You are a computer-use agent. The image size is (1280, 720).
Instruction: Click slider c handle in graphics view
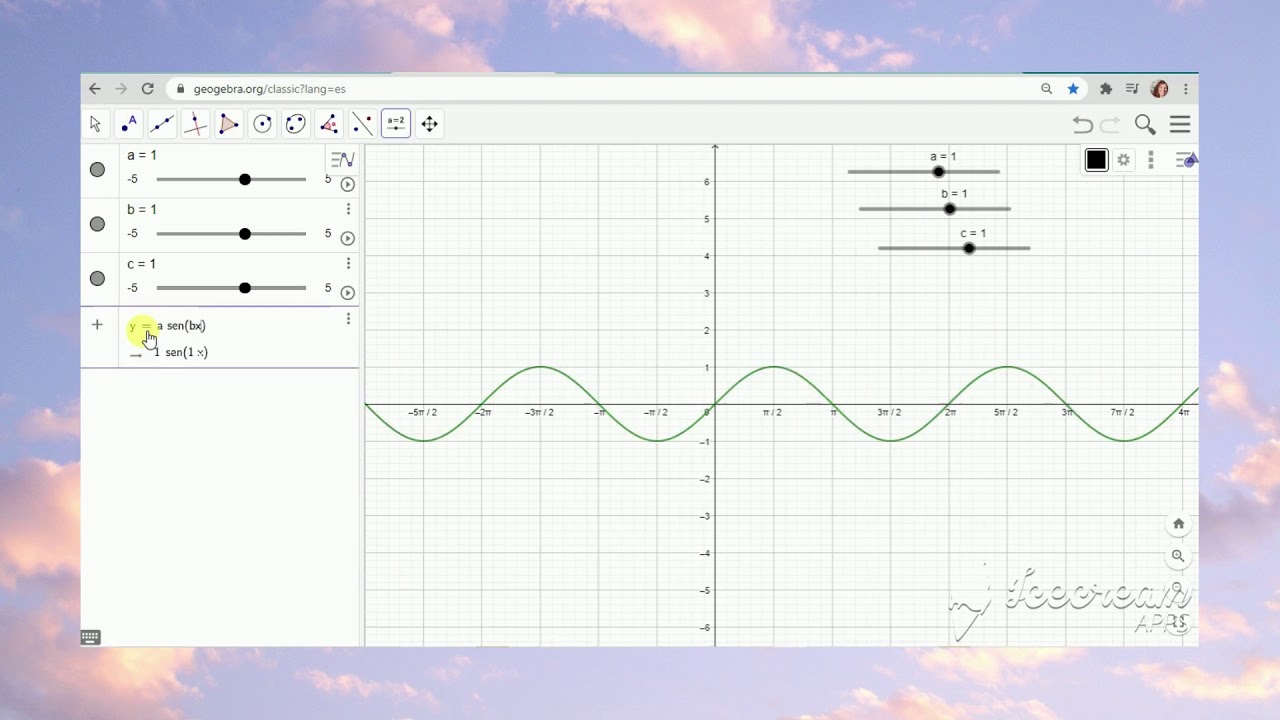click(969, 248)
